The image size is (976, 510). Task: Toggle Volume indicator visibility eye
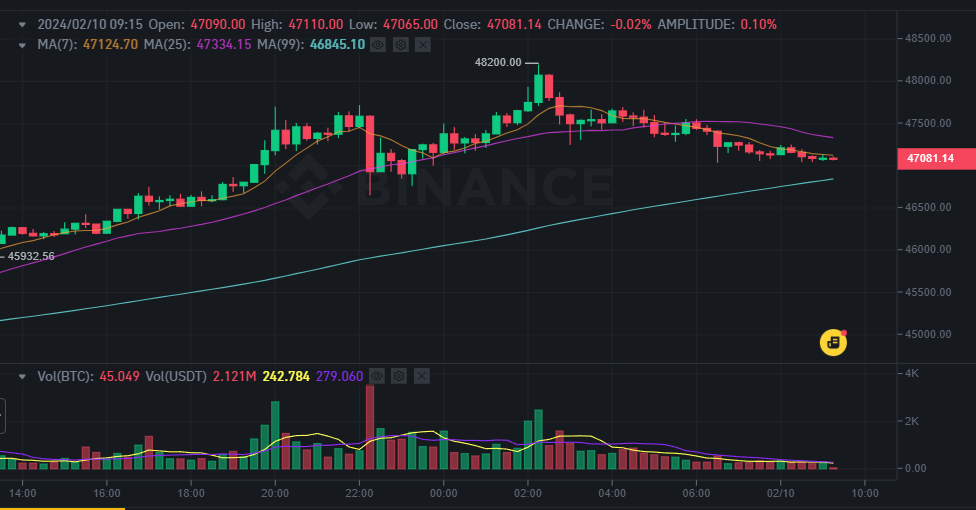[377, 376]
